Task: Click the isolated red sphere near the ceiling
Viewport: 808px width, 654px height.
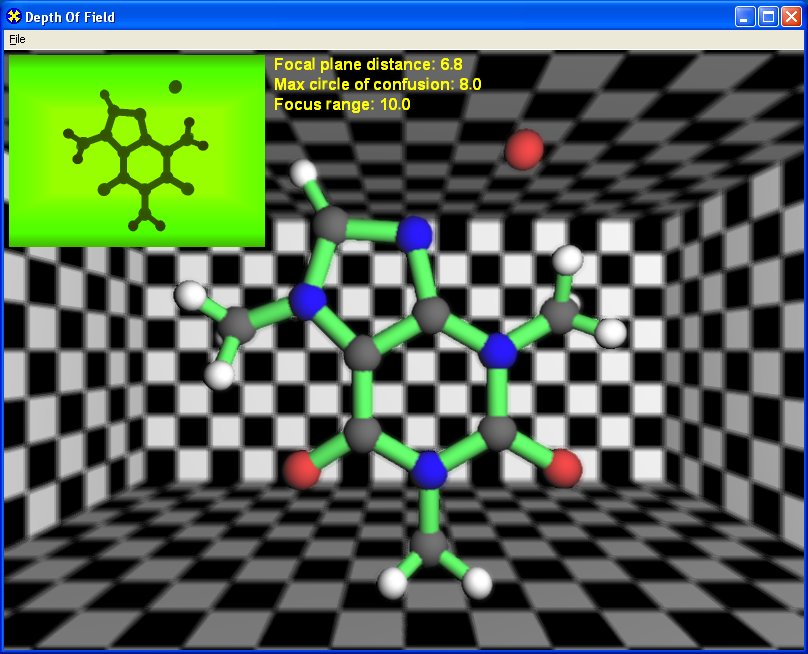Action: click(524, 149)
